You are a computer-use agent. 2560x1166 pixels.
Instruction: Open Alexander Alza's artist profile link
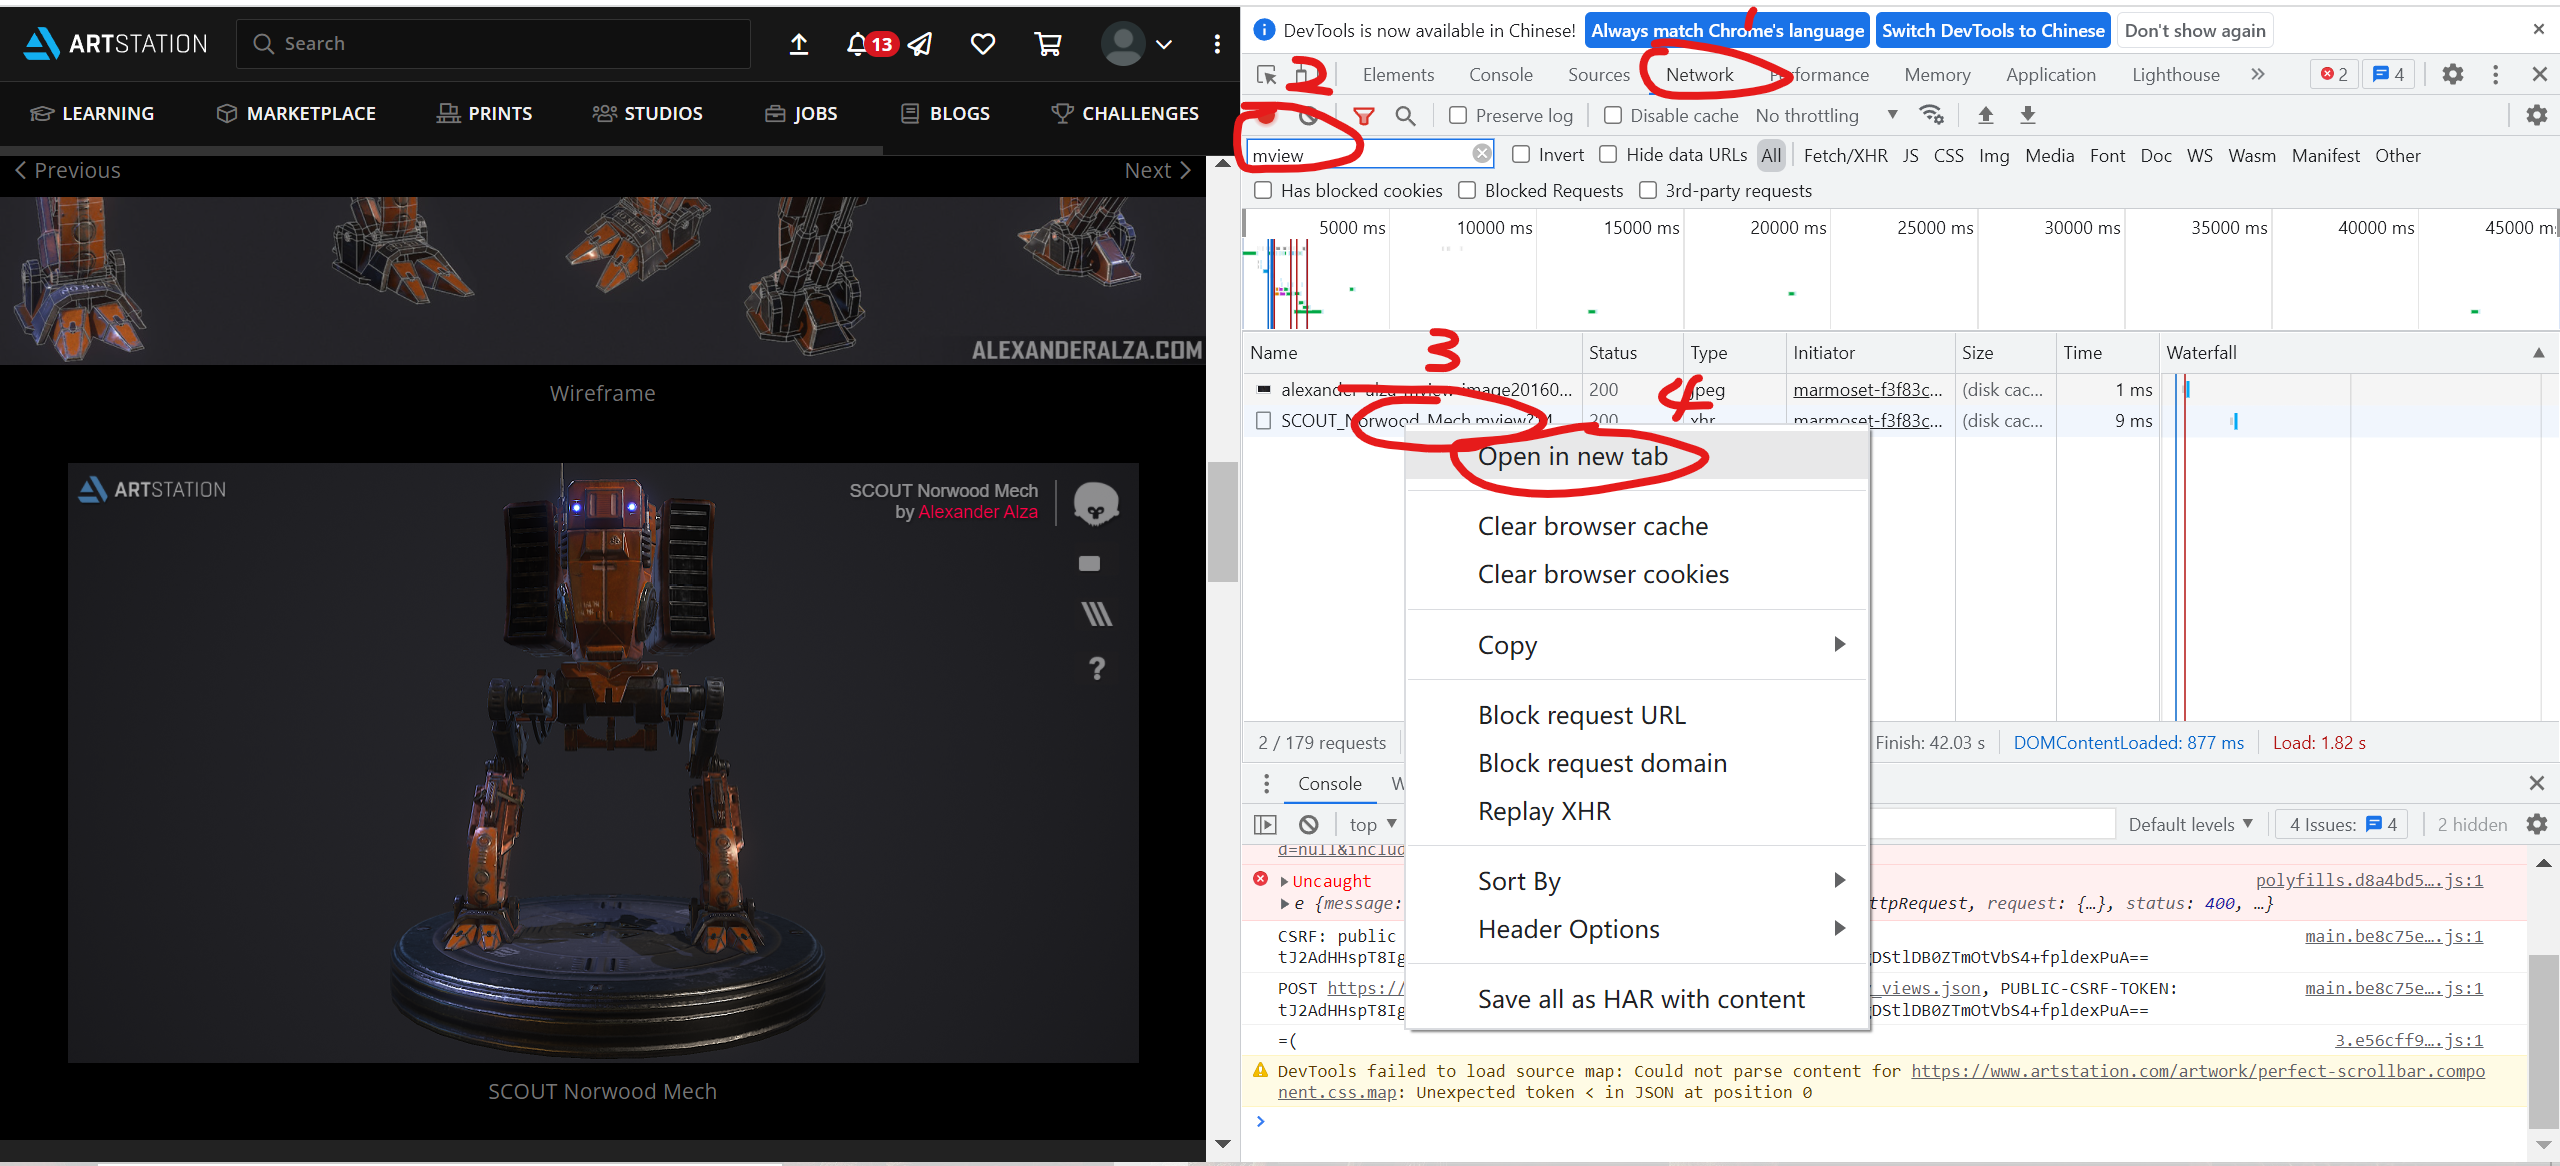[x=977, y=511]
